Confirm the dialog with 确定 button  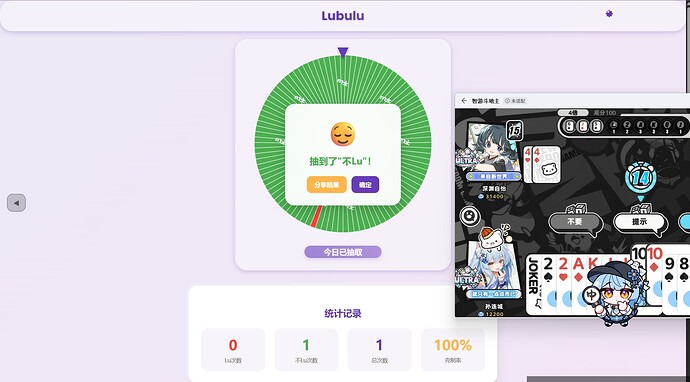[365, 185]
